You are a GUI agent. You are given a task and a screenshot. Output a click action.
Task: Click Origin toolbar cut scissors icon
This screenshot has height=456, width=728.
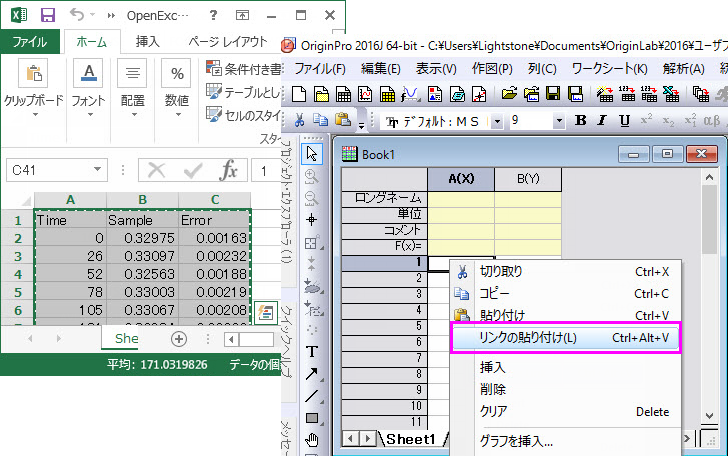click(299, 121)
